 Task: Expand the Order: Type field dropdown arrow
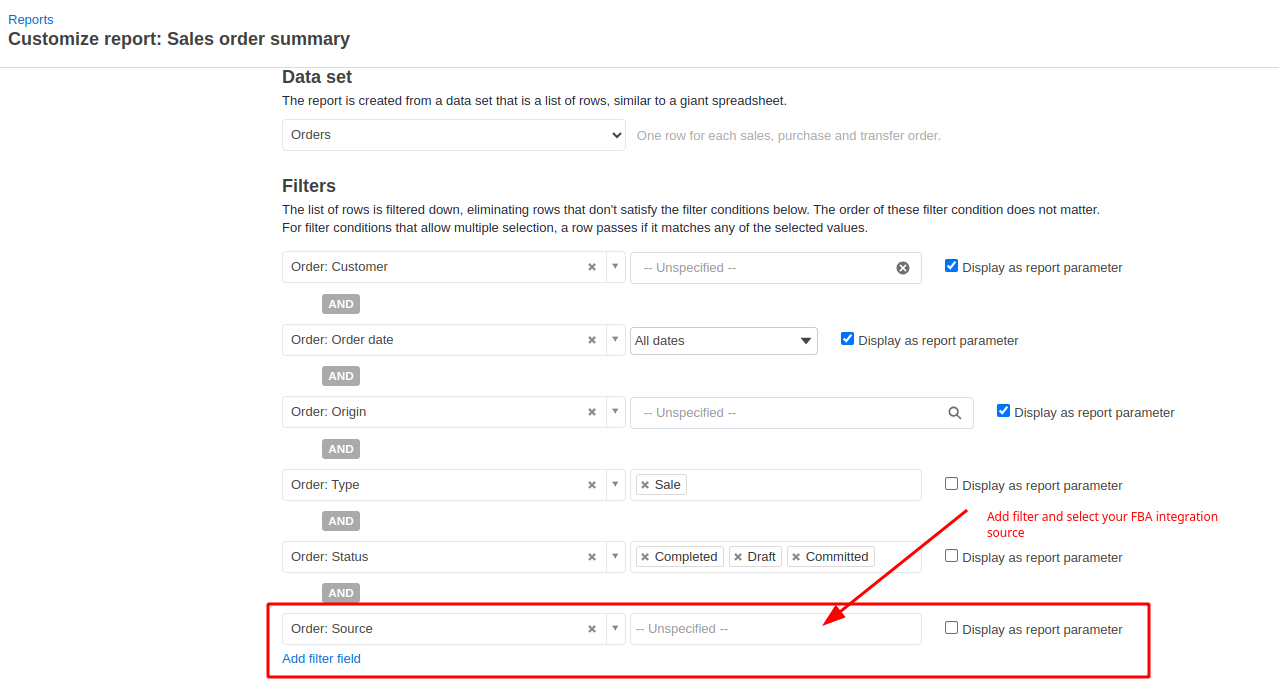(616, 485)
